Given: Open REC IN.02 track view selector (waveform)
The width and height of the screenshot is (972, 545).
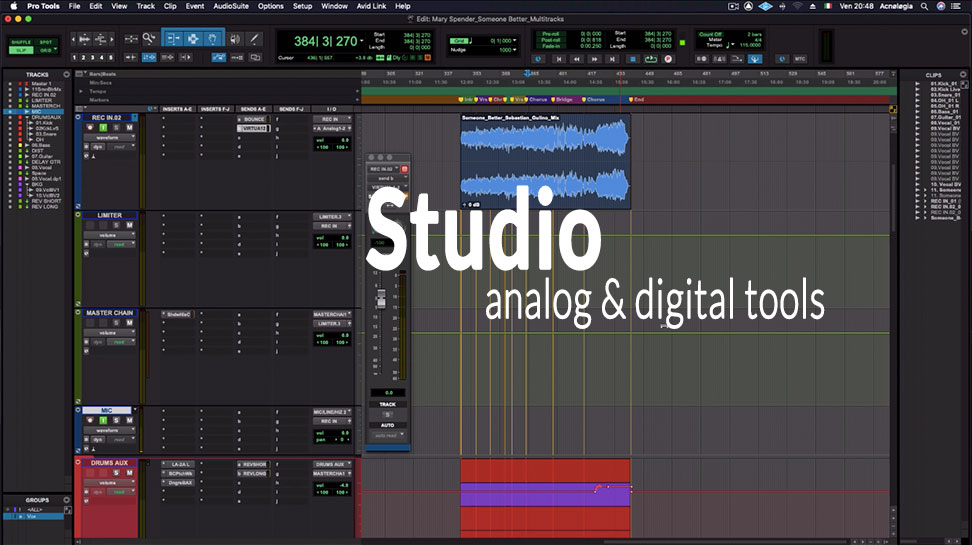Looking at the screenshot, I should pyautogui.click(x=109, y=138).
